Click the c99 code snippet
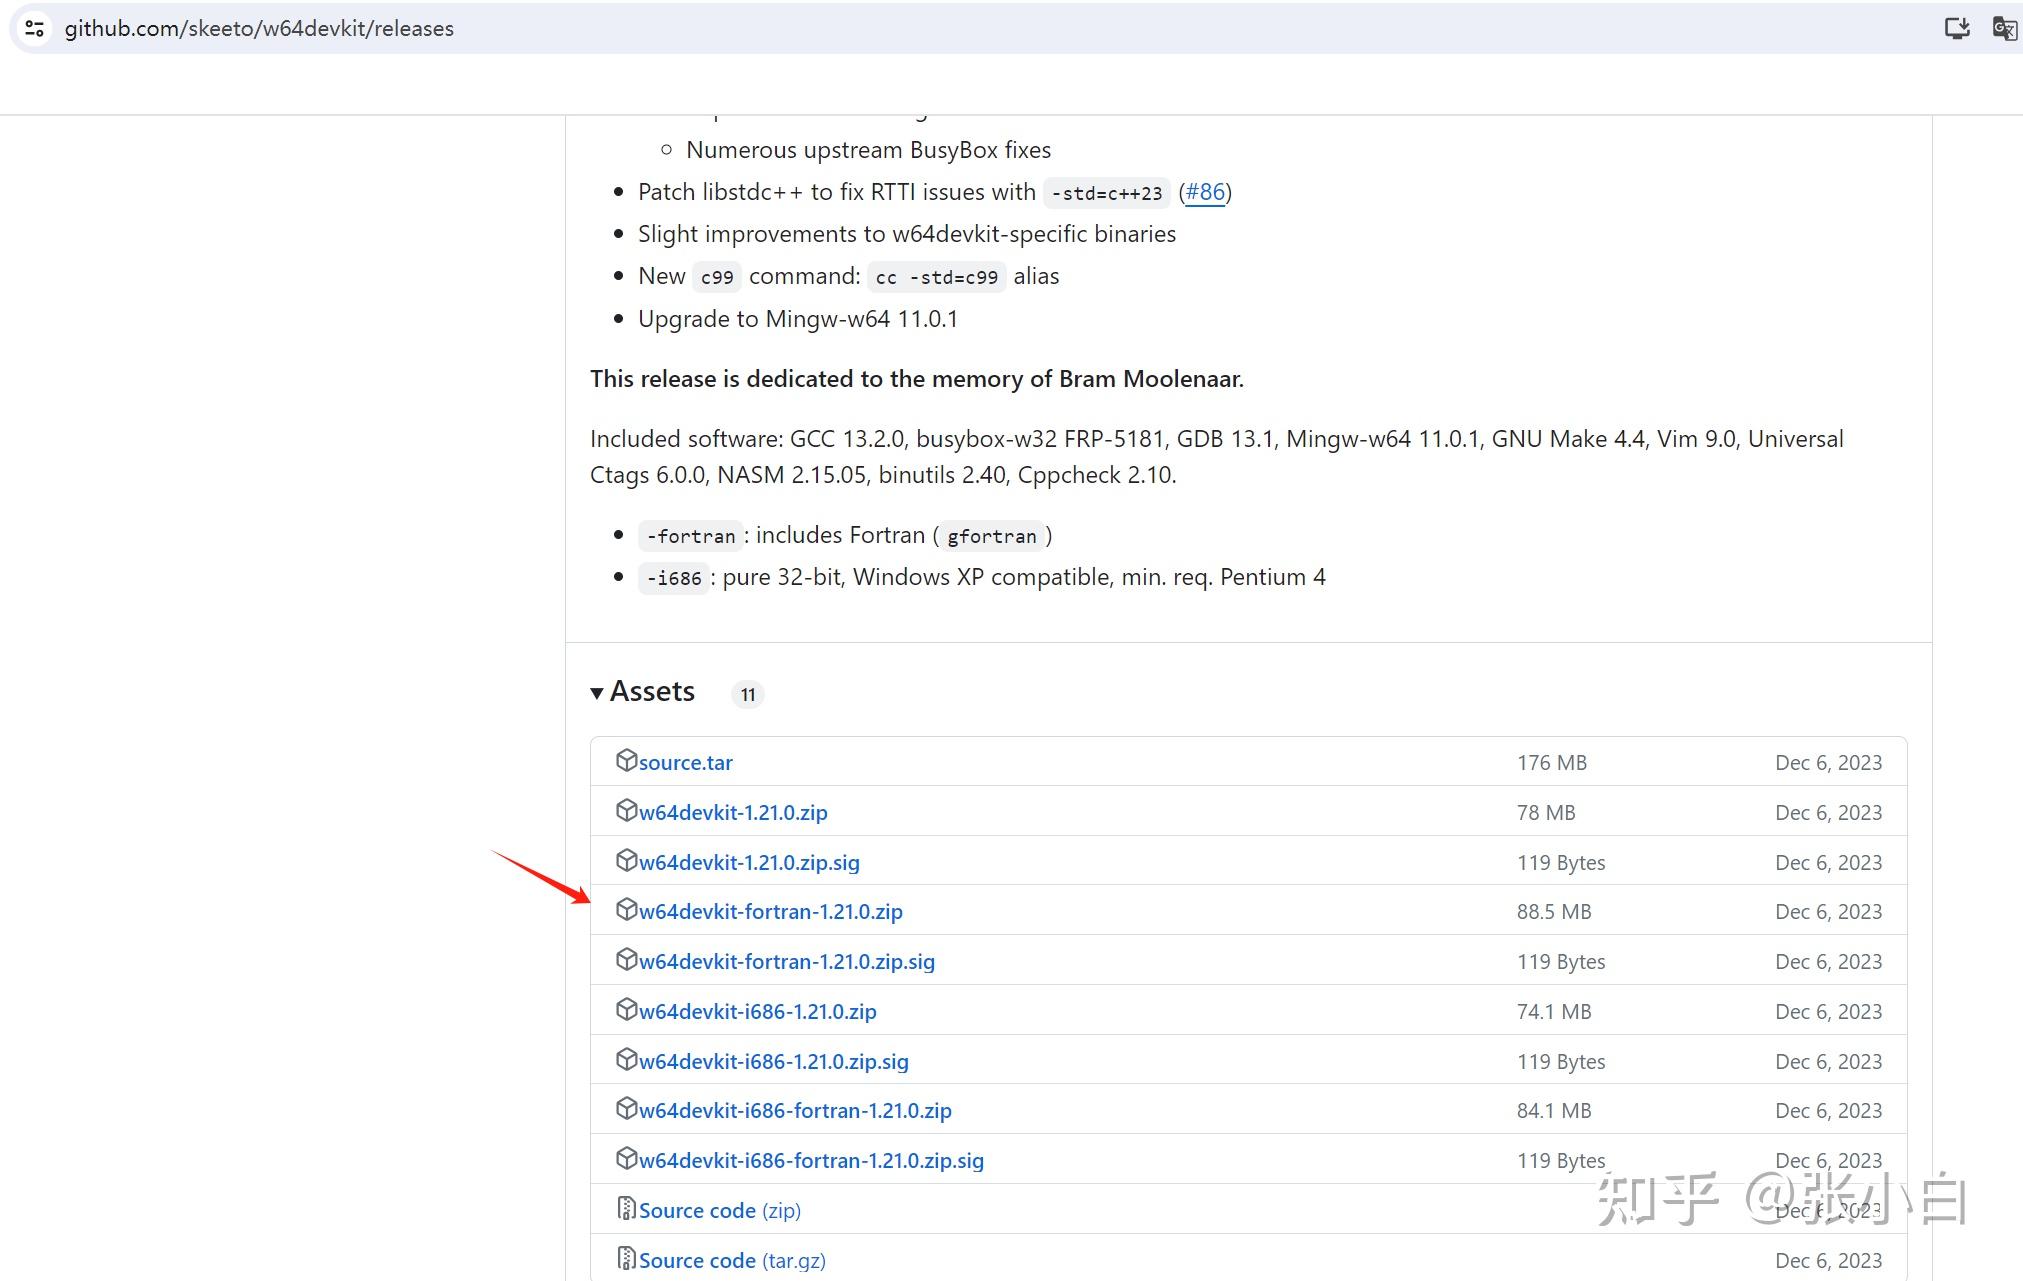The height and width of the screenshot is (1281, 2023). [x=717, y=277]
